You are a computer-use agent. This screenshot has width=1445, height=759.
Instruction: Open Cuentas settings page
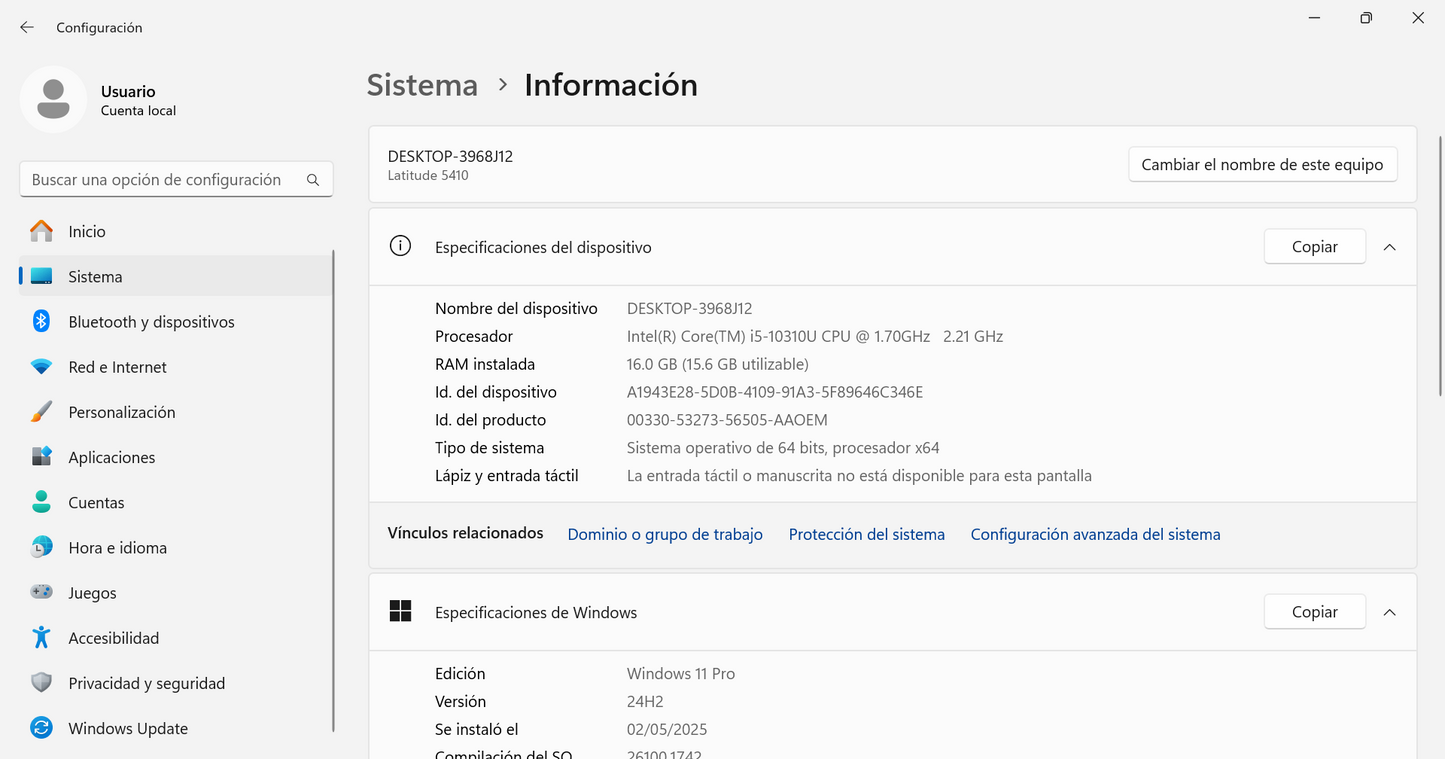point(96,502)
